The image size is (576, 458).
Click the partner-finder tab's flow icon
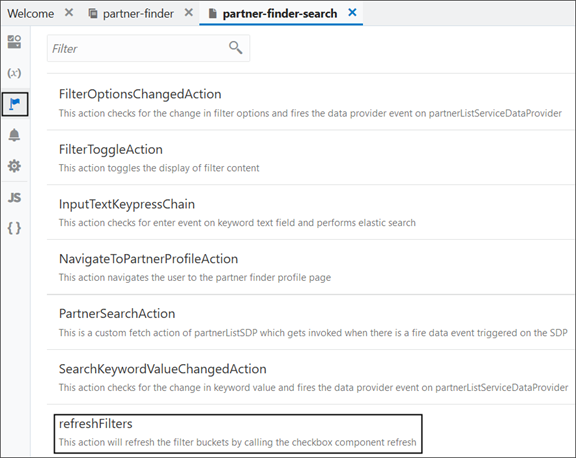coord(93,14)
